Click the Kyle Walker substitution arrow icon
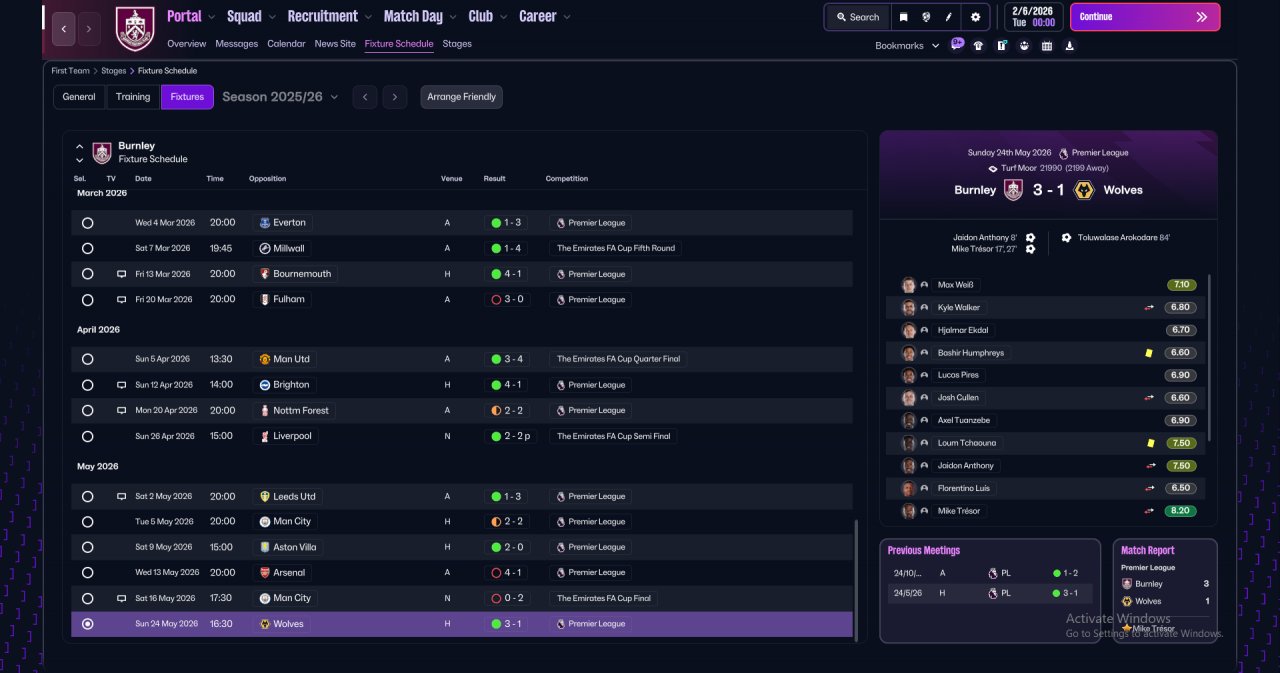 pyautogui.click(x=1150, y=308)
